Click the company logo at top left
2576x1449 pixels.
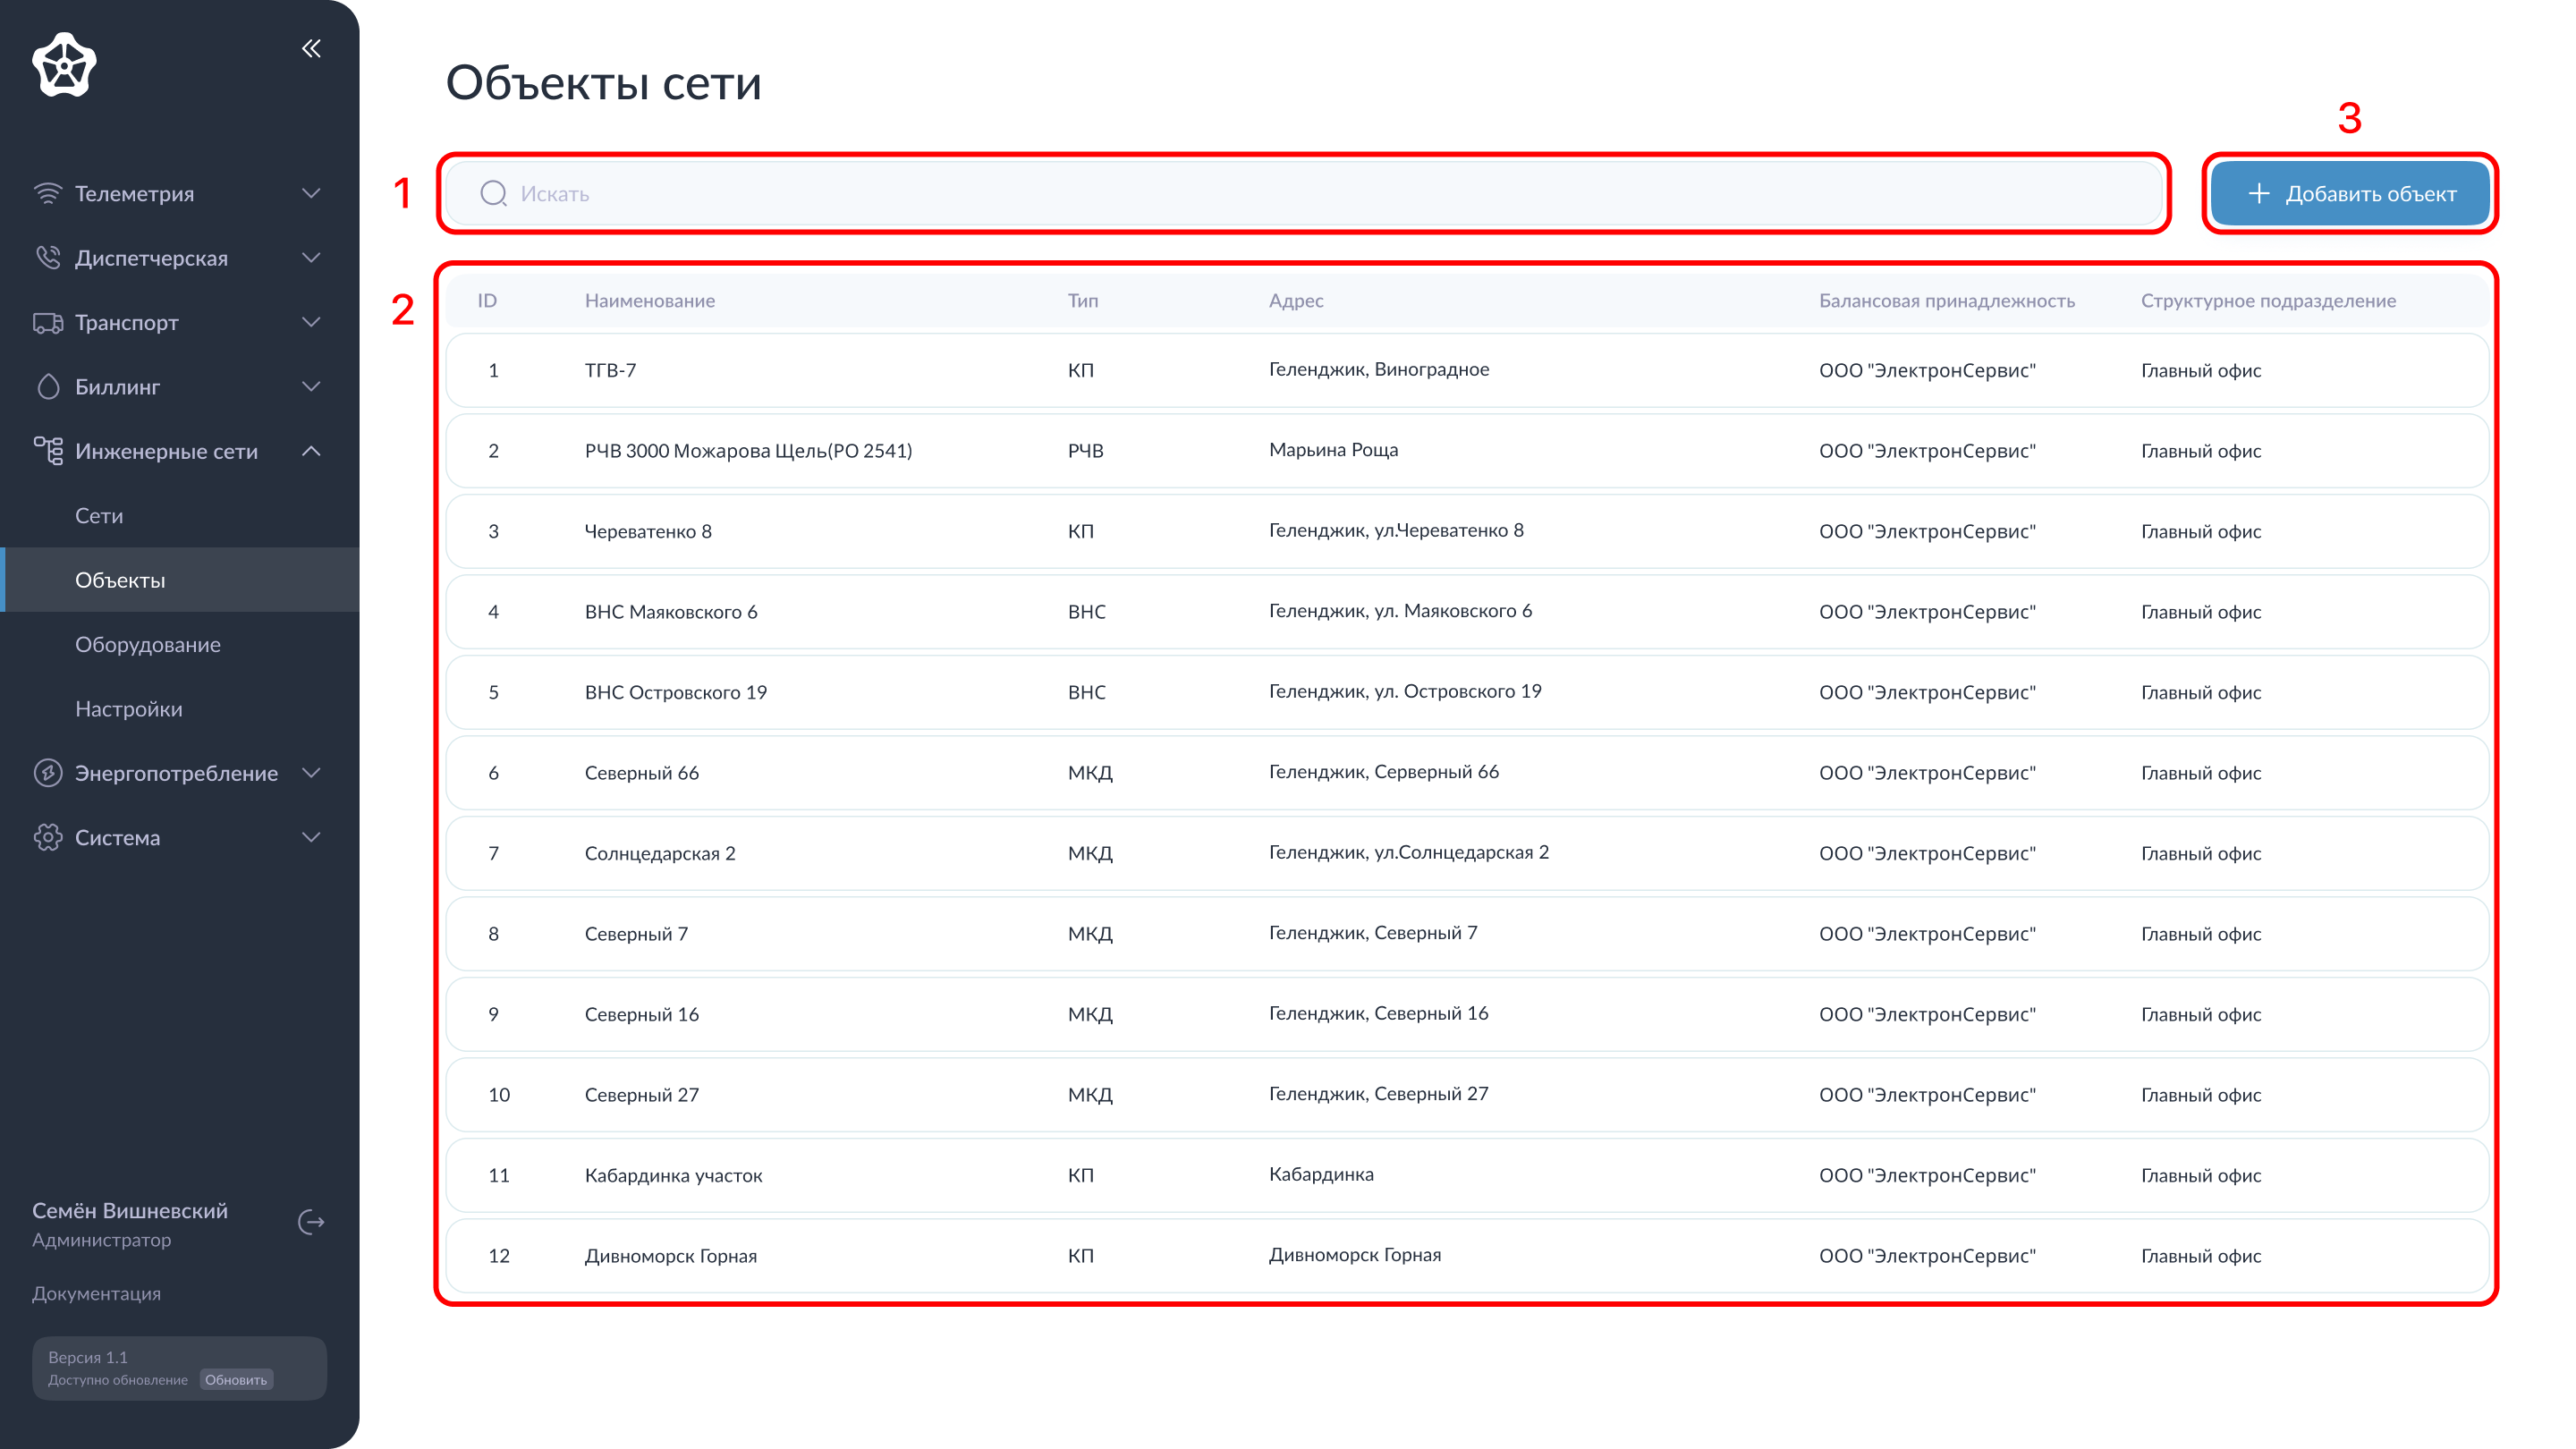[x=64, y=64]
